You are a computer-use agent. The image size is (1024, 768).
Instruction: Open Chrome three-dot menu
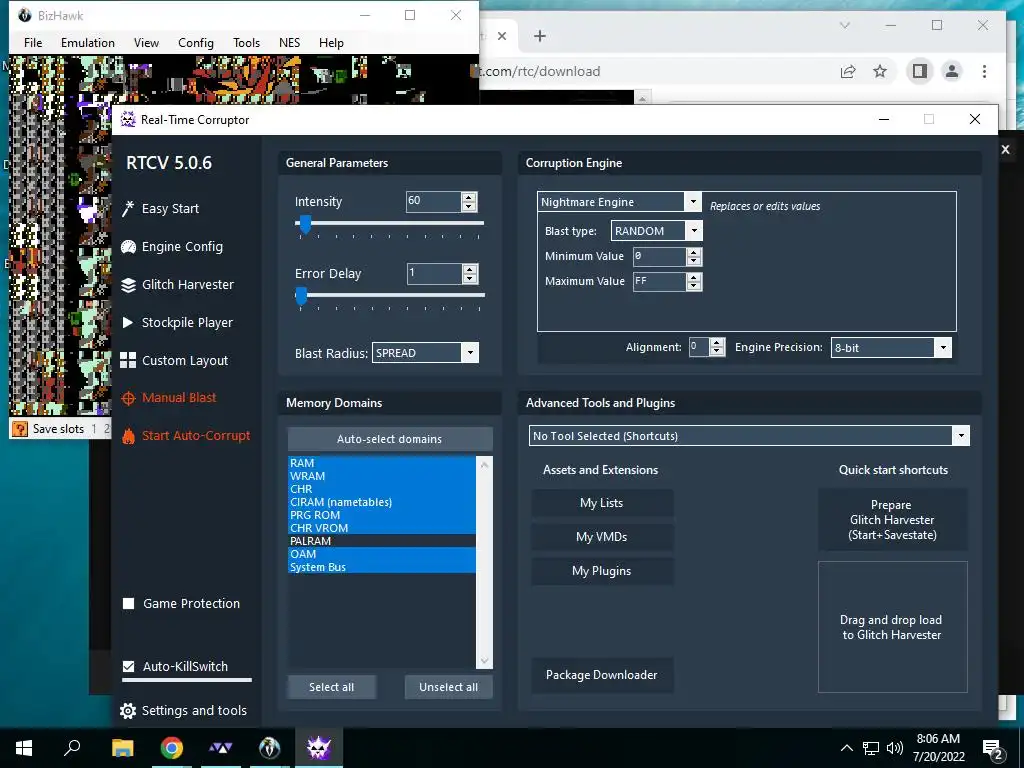pyautogui.click(x=984, y=71)
